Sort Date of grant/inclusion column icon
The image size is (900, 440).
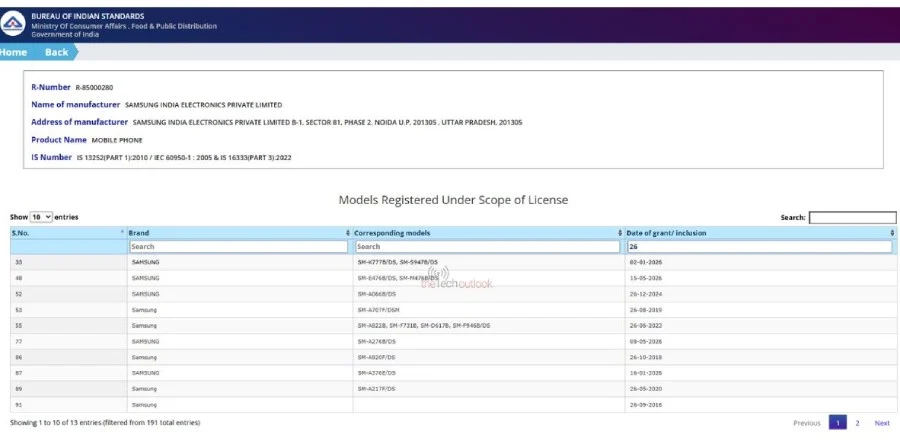pyautogui.click(x=892, y=233)
